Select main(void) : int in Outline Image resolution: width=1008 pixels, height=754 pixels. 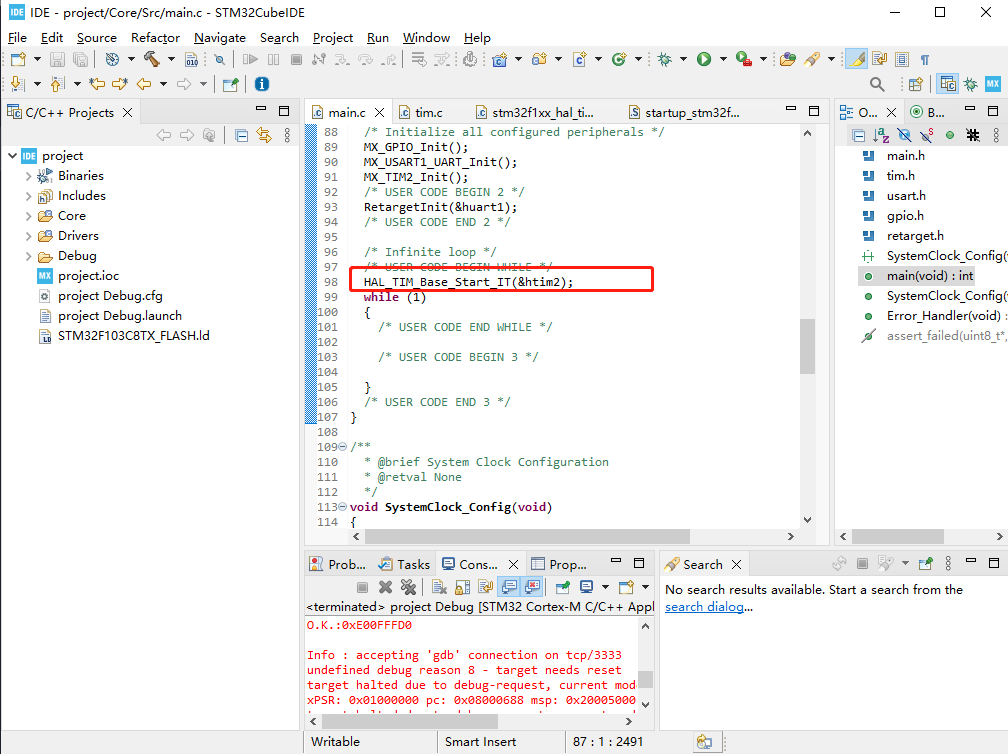[929, 276]
